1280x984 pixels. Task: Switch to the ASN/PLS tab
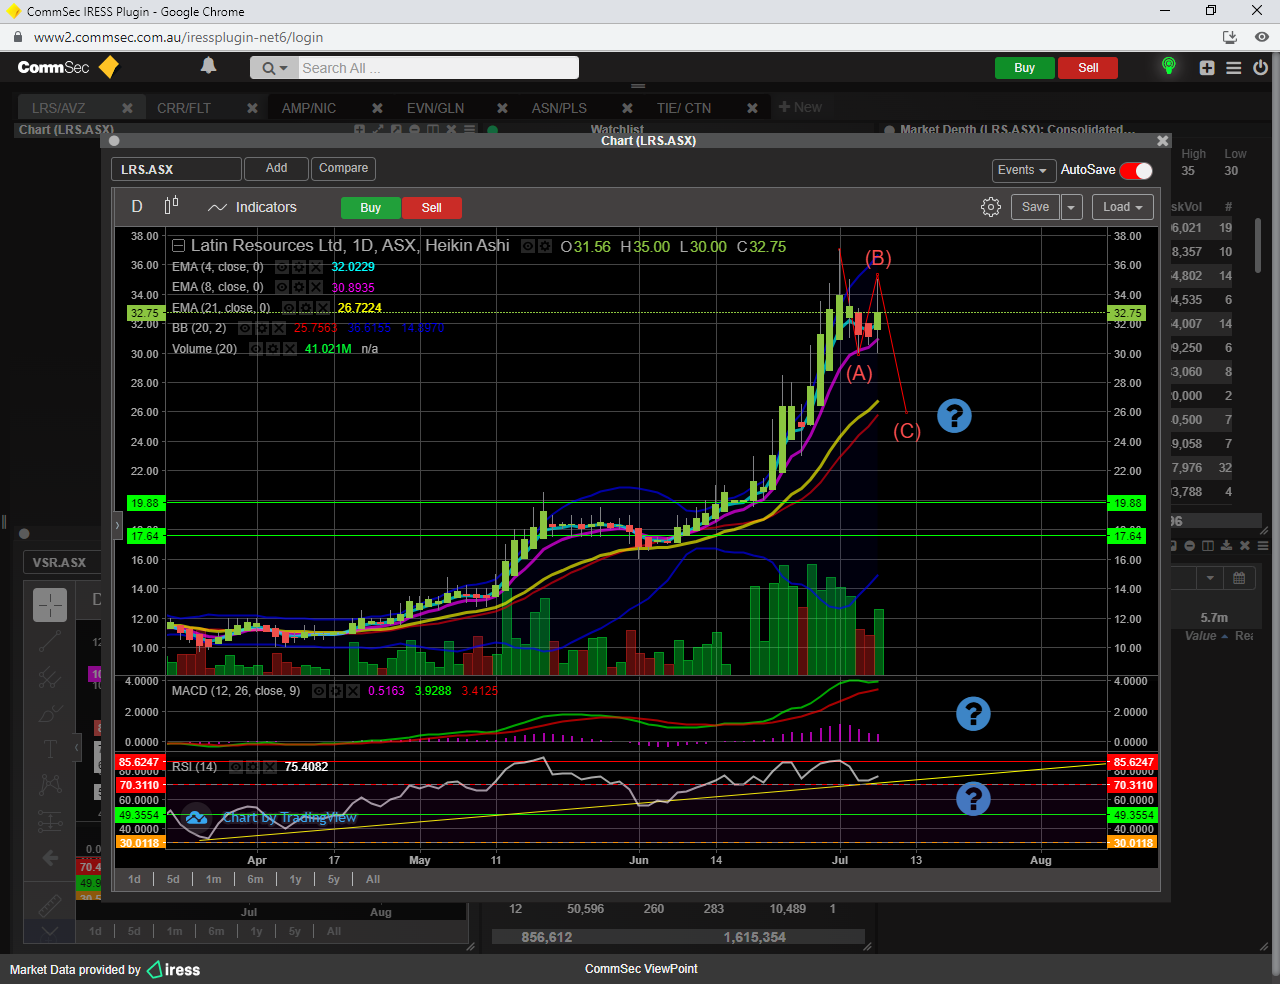click(x=559, y=108)
